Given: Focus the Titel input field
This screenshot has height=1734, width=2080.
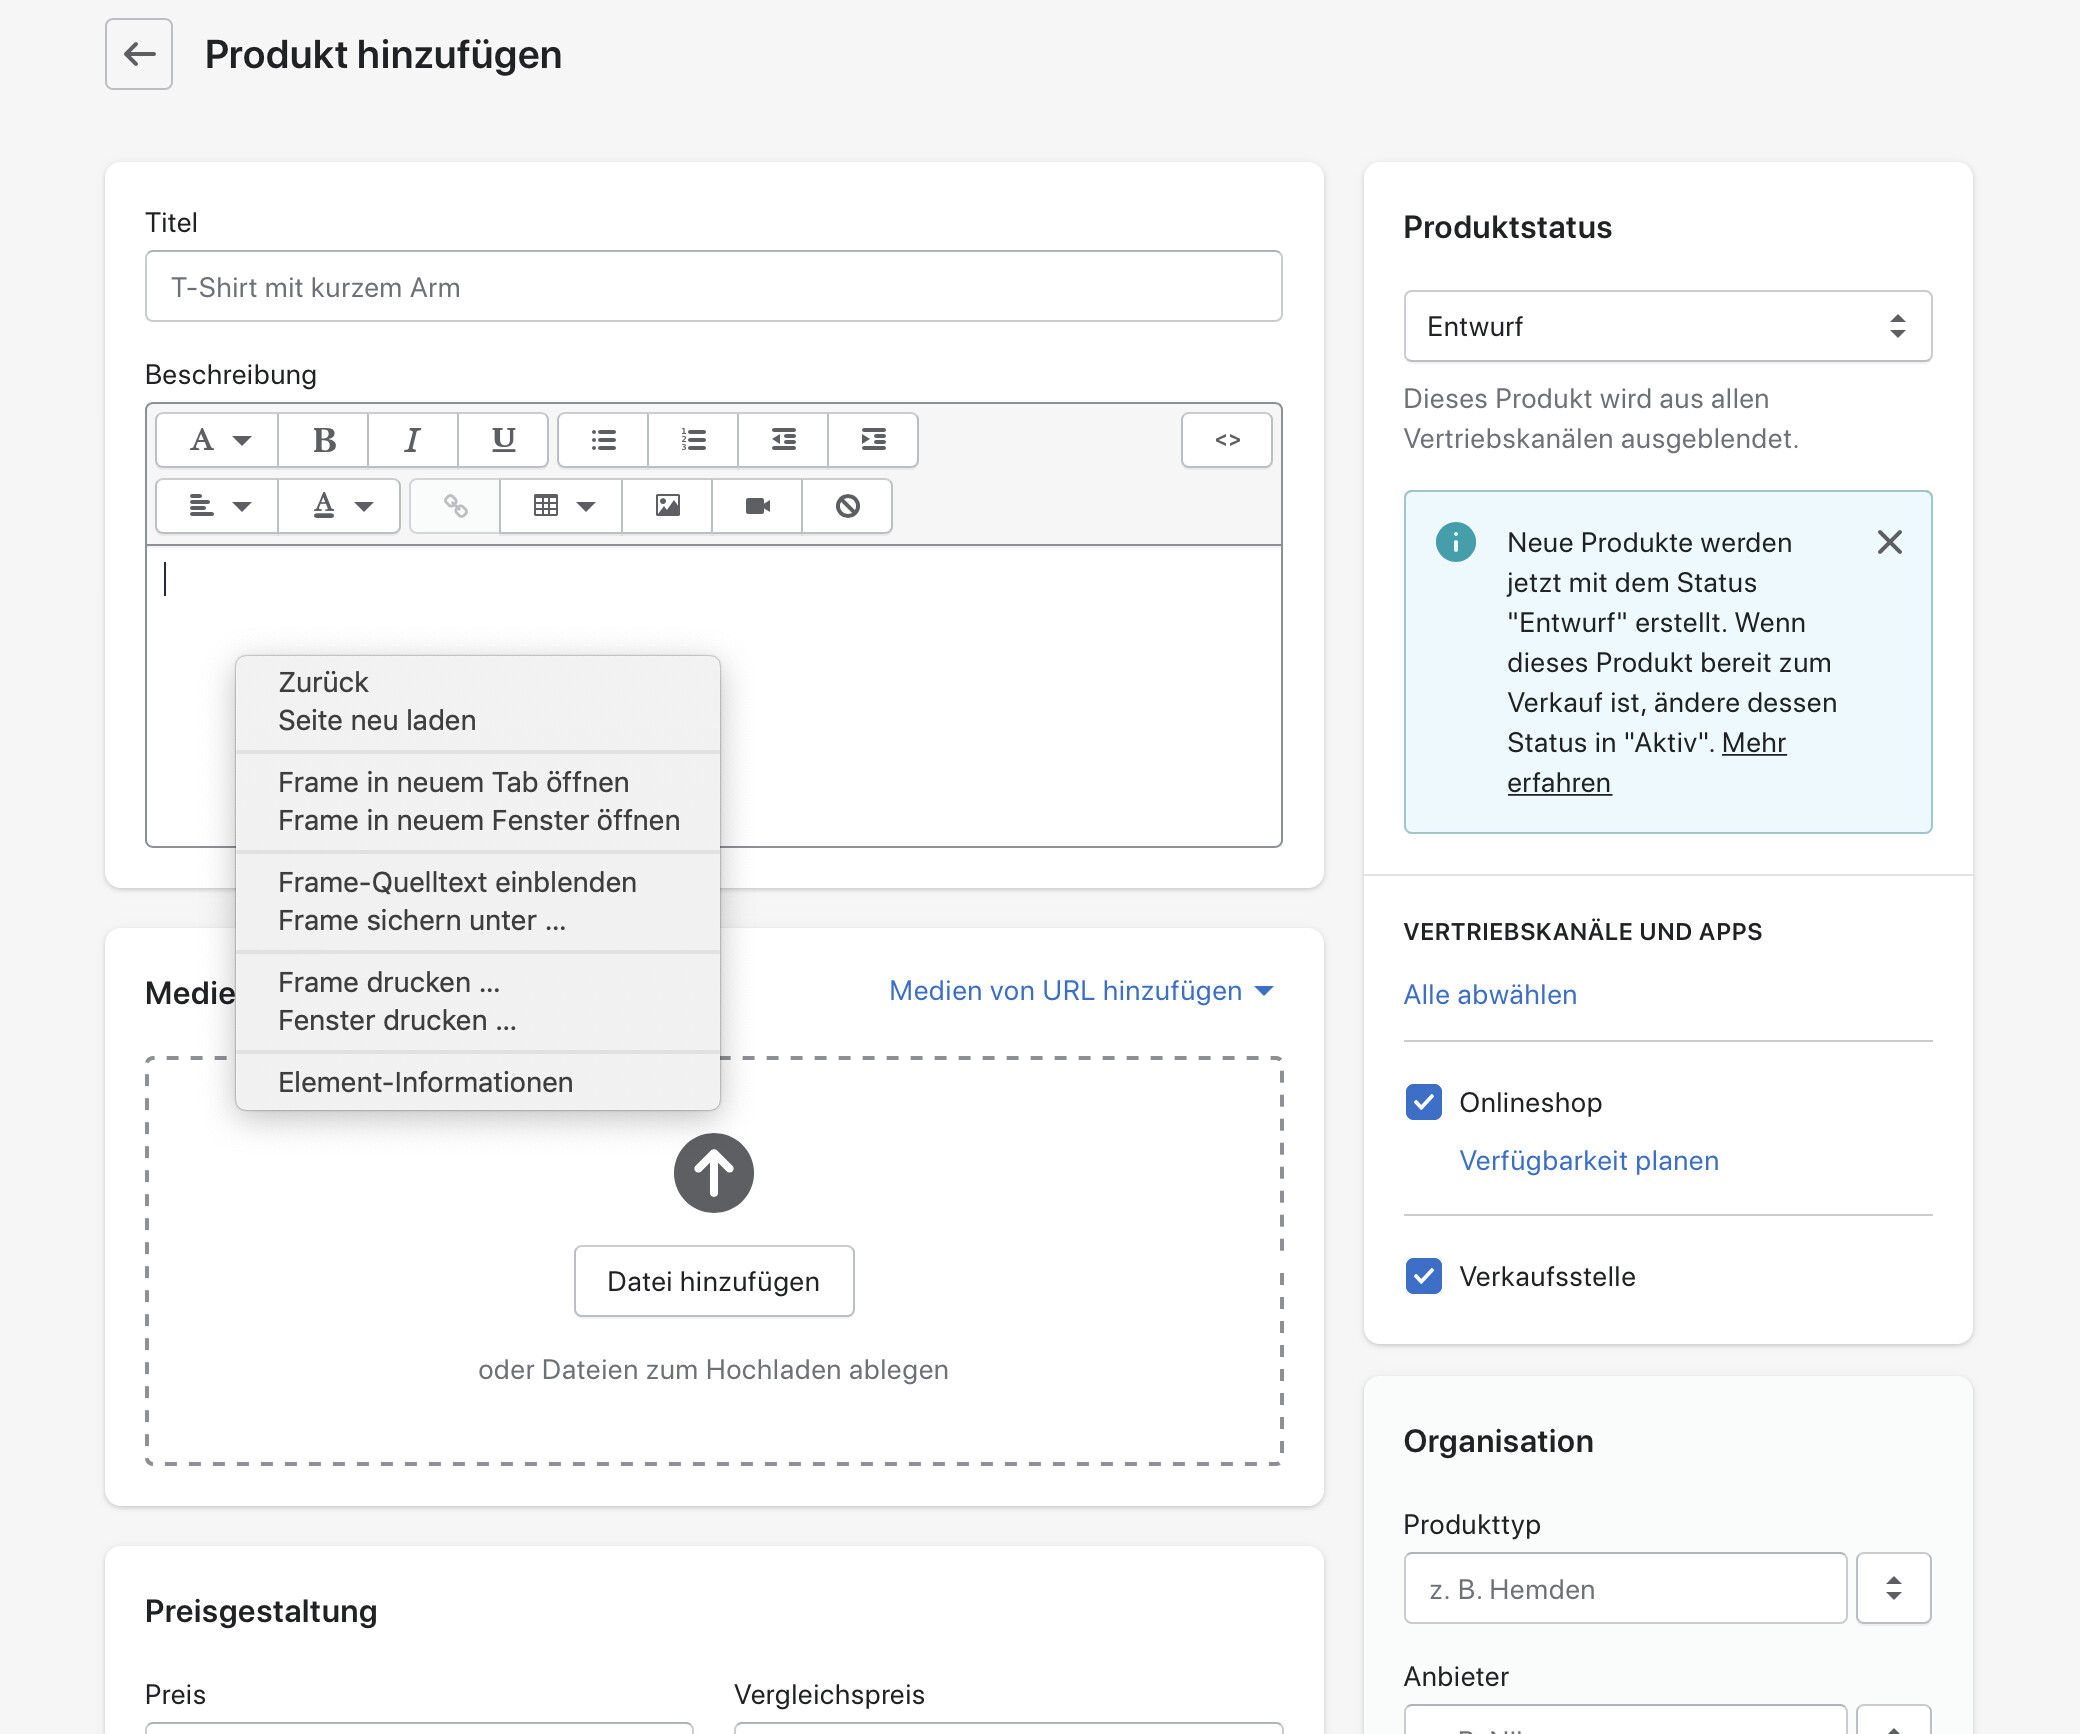Looking at the screenshot, I should (714, 286).
